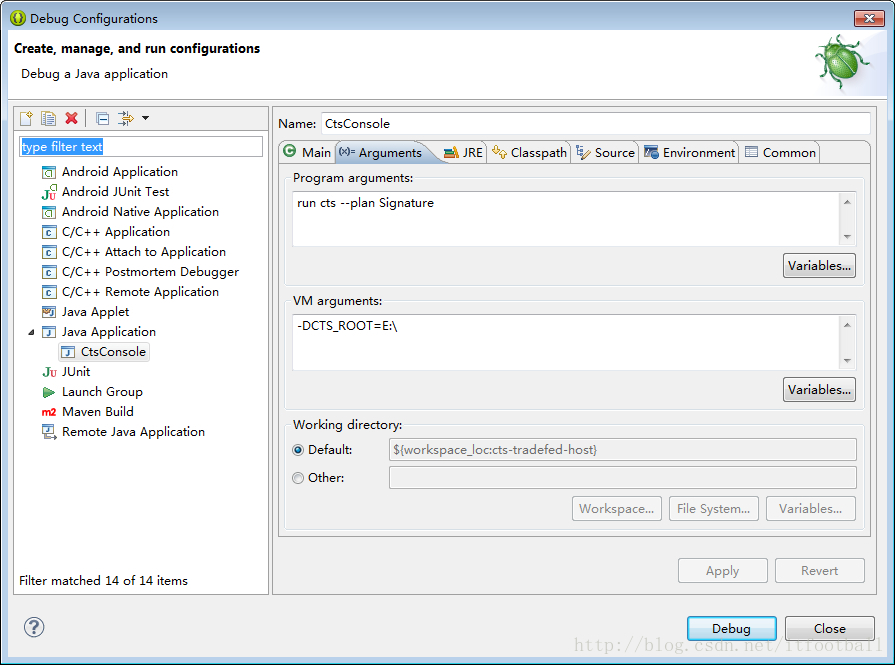Select the CtsConsole launch configuration

(x=113, y=352)
